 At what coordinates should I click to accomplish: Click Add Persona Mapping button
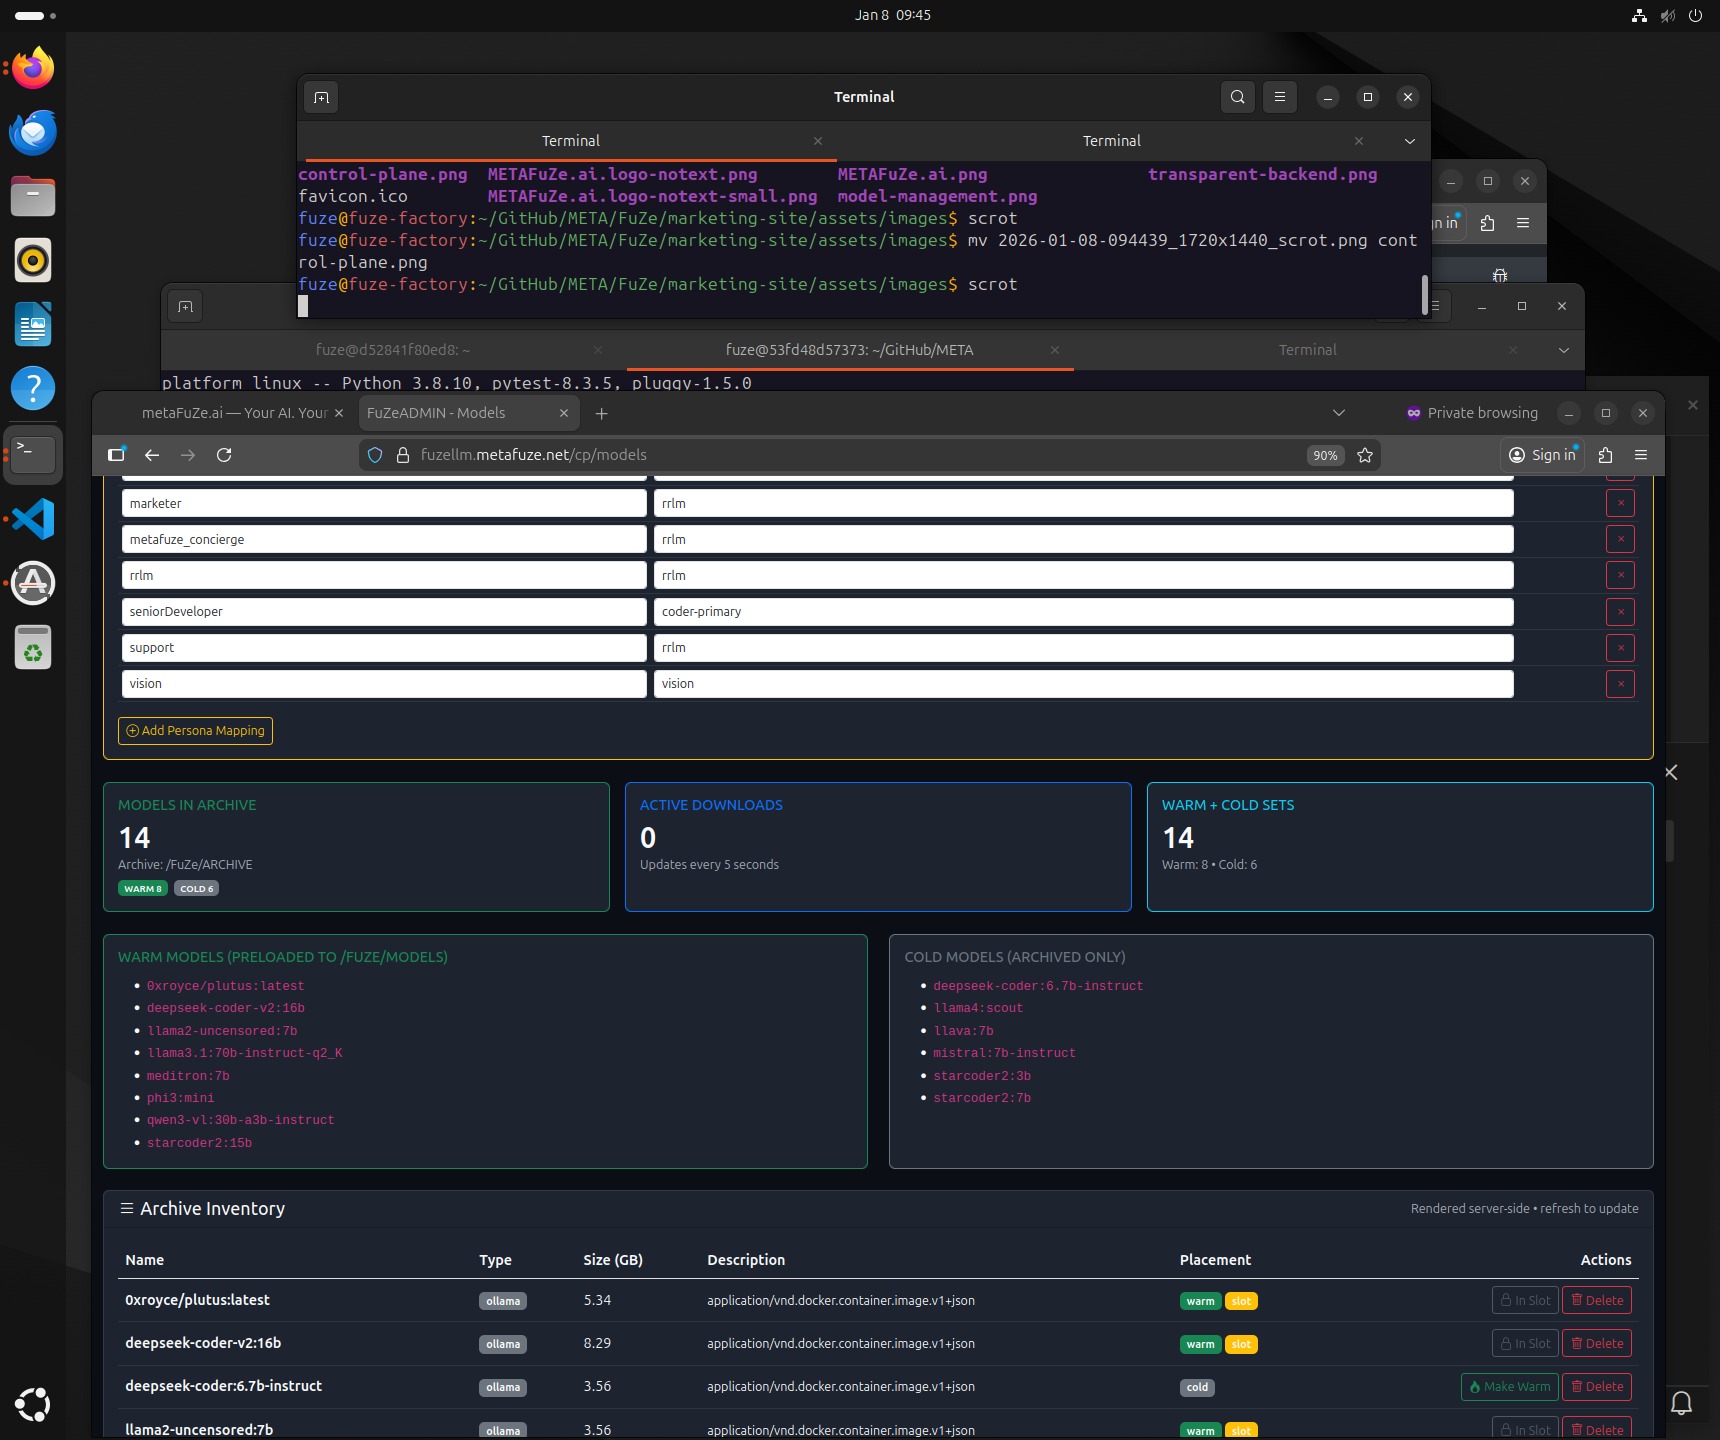pyautogui.click(x=195, y=731)
